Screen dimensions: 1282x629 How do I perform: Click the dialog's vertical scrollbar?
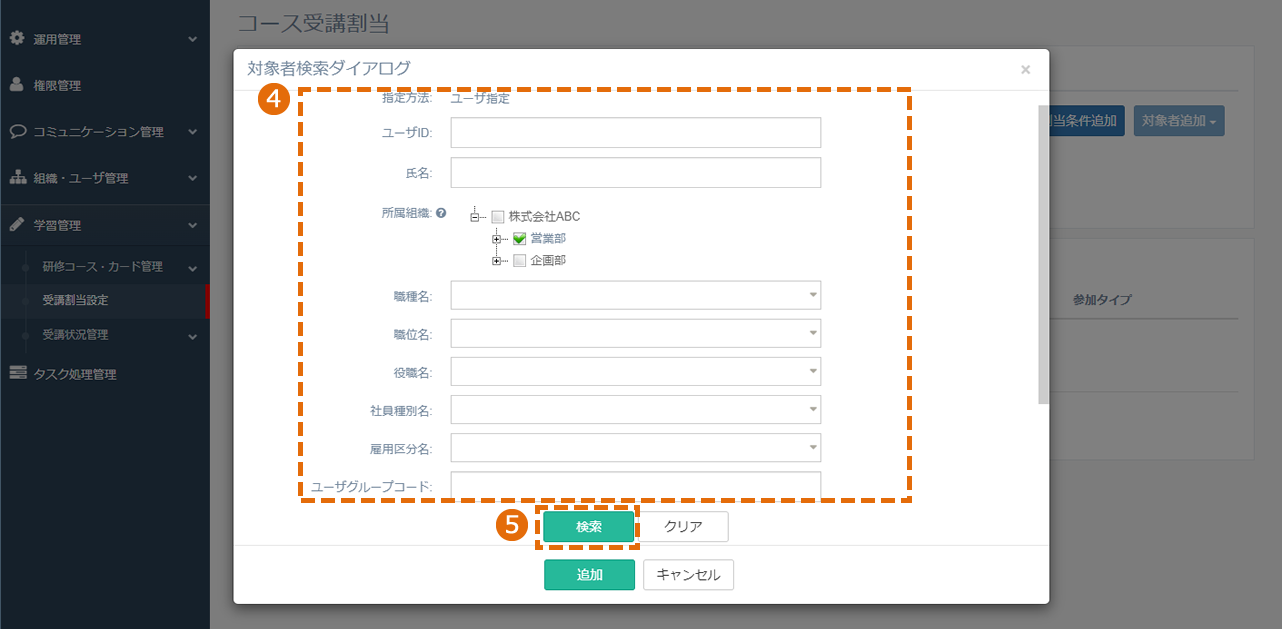coord(1043,254)
